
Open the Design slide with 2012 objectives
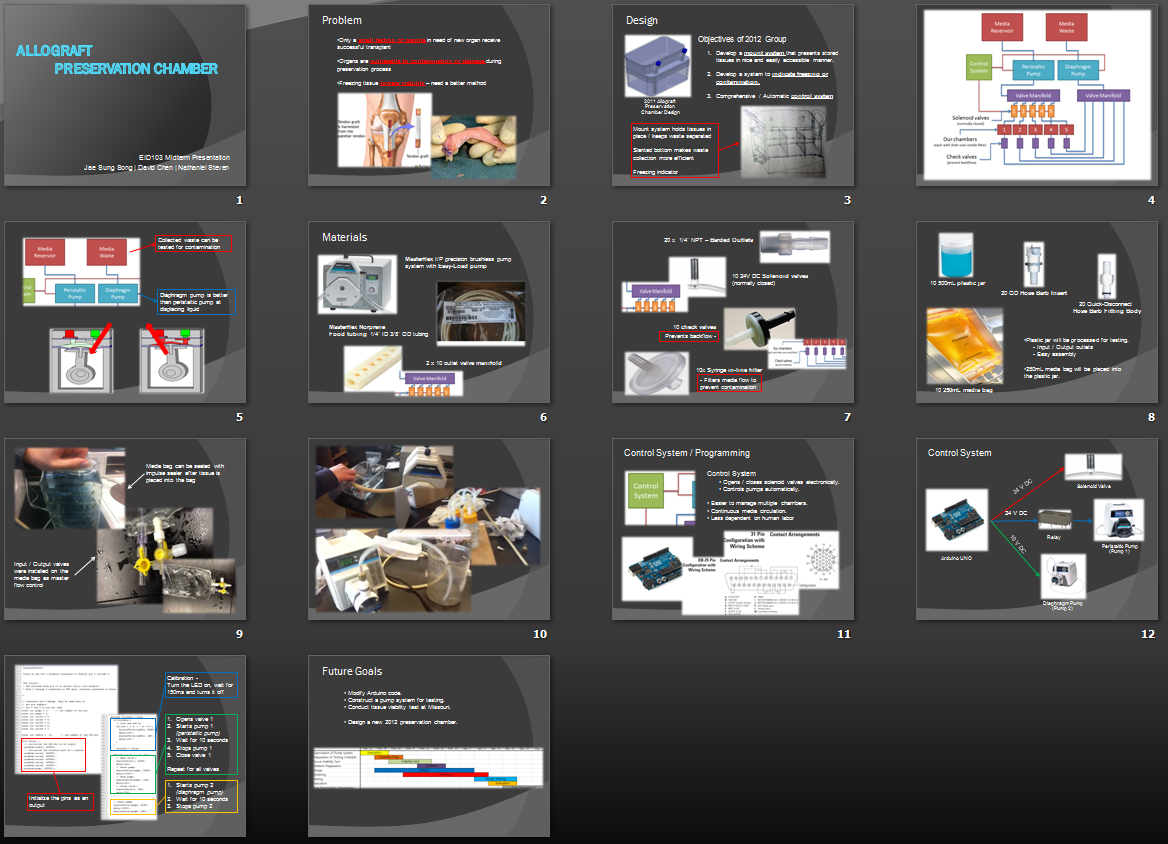pyautogui.click(x=733, y=95)
